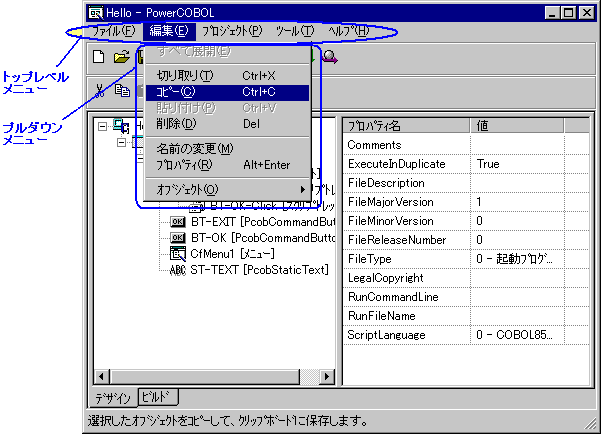Image resolution: width=601 pixels, height=434 pixels.
Task: Select the FileType property name
Action: 369,259
